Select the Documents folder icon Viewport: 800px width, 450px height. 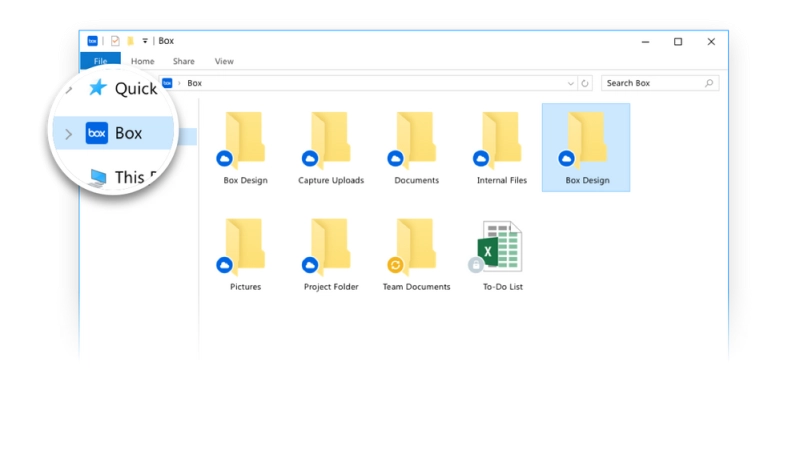coord(416,139)
